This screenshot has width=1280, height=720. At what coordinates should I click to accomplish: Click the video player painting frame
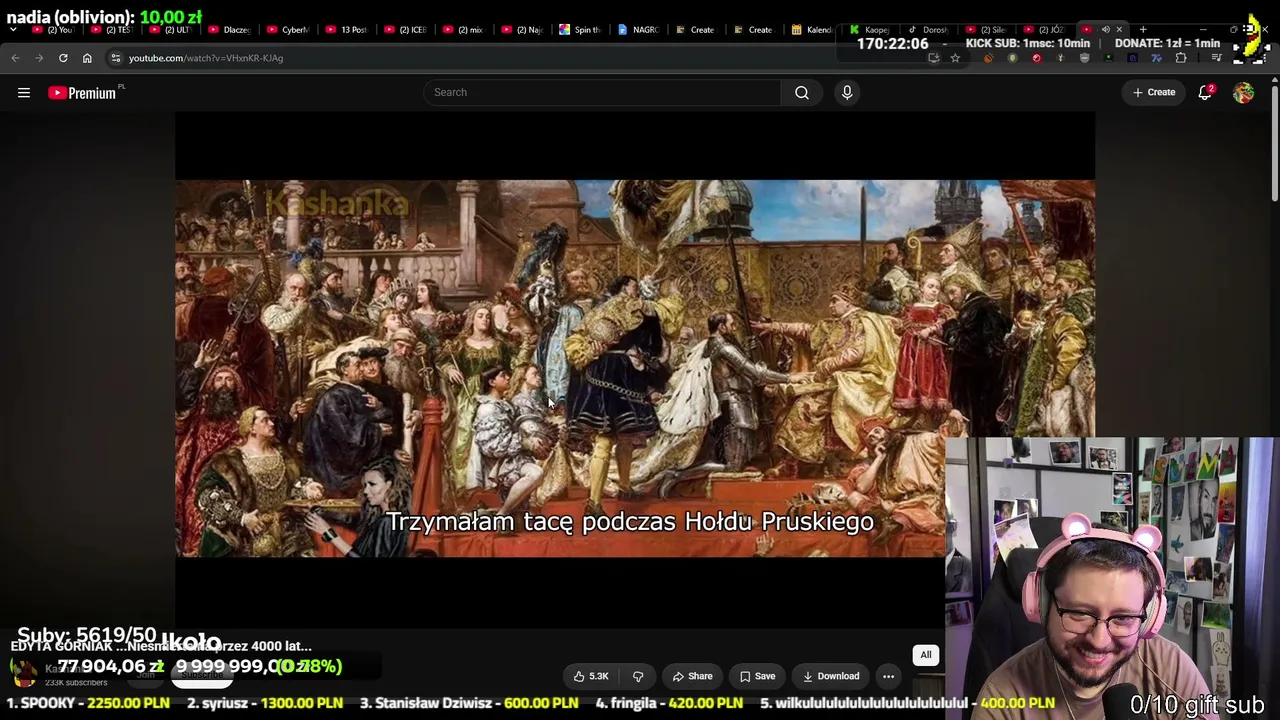click(x=635, y=368)
